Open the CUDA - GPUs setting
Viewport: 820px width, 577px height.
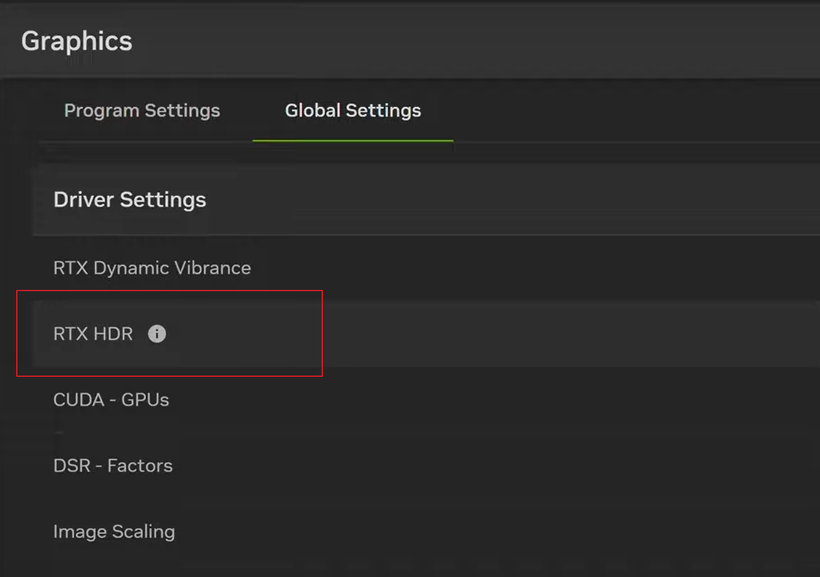pos(111,400)
